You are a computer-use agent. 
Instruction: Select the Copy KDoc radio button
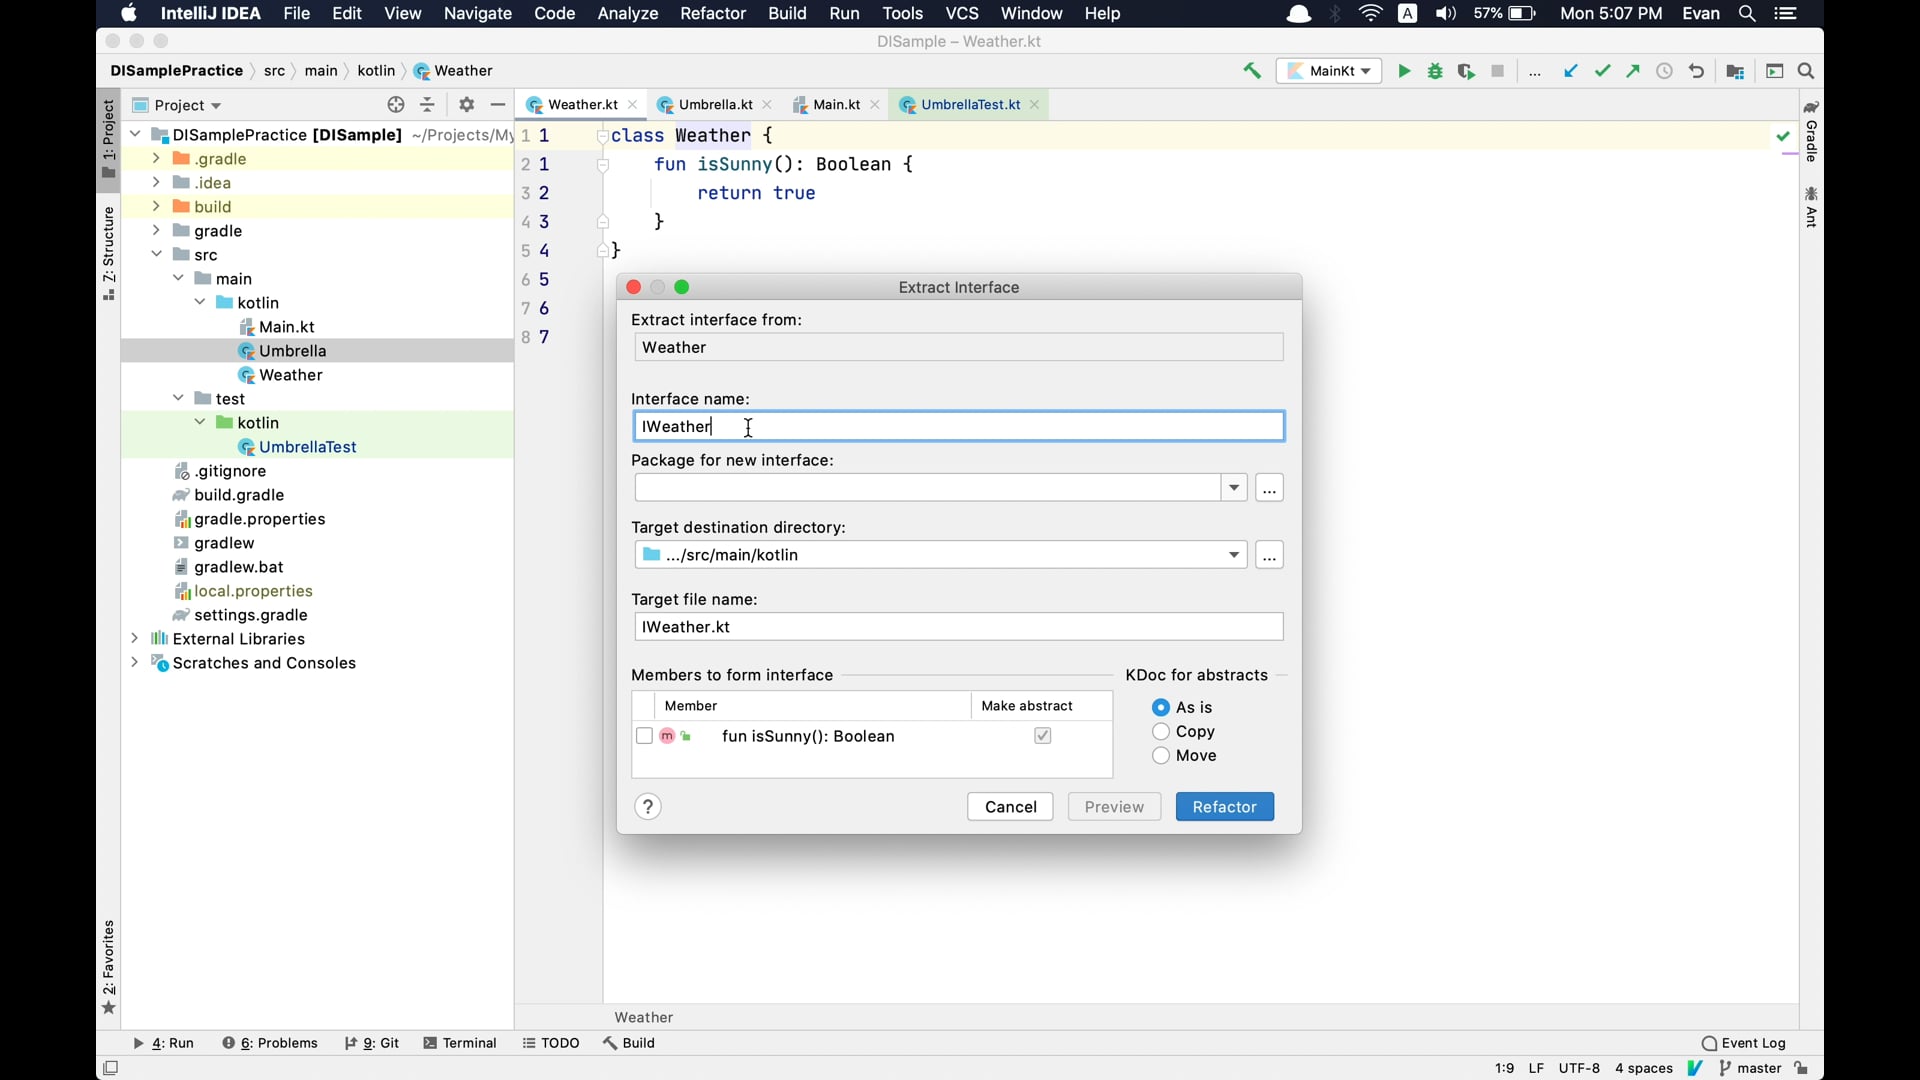point(1161,732)
